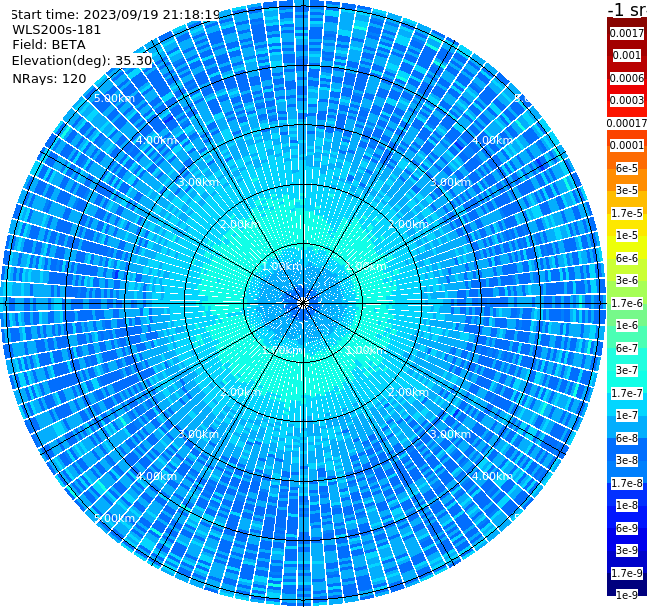
Task: Select the 0.00017 colorbar tick label
Action: coord(627,123)
